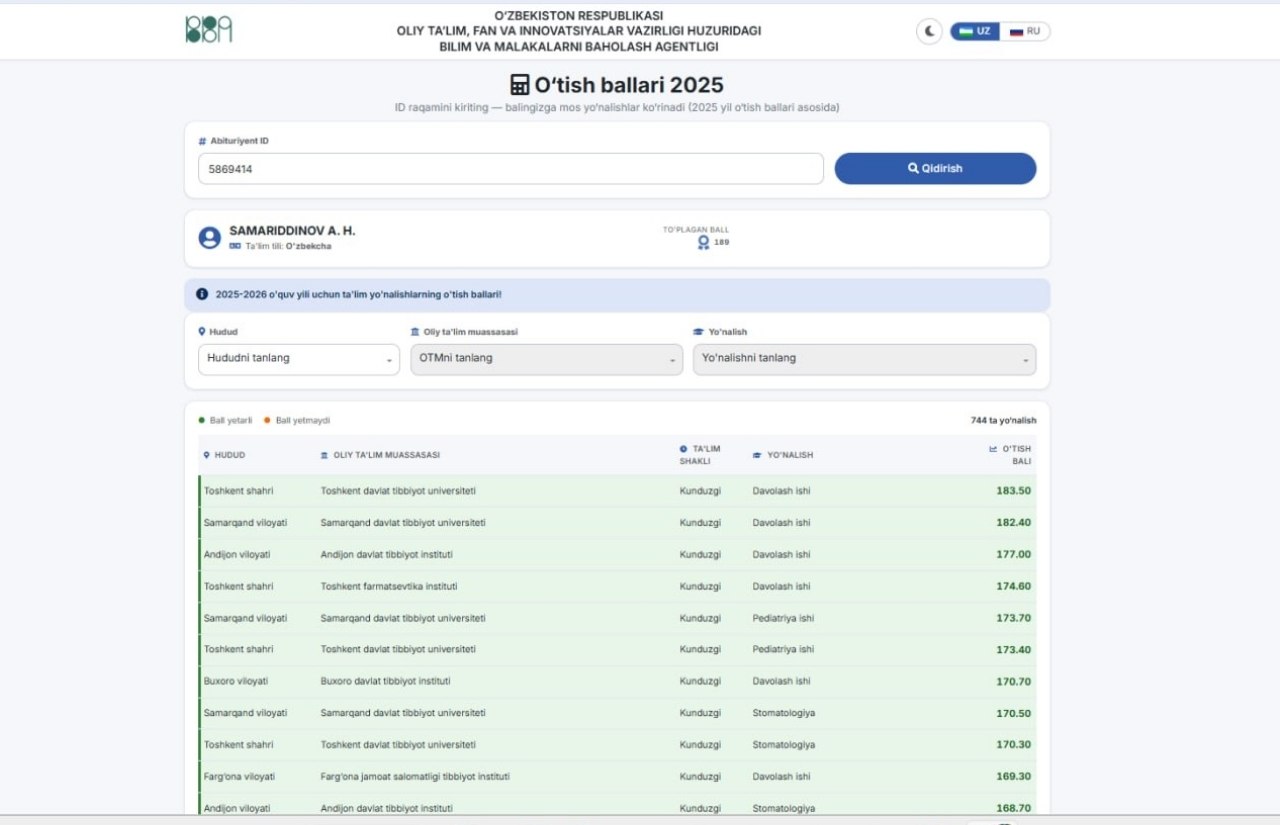Screen dimensions: 1280x825
Task: Click the passing score 170.70
Action: (x=1013, y=682)
